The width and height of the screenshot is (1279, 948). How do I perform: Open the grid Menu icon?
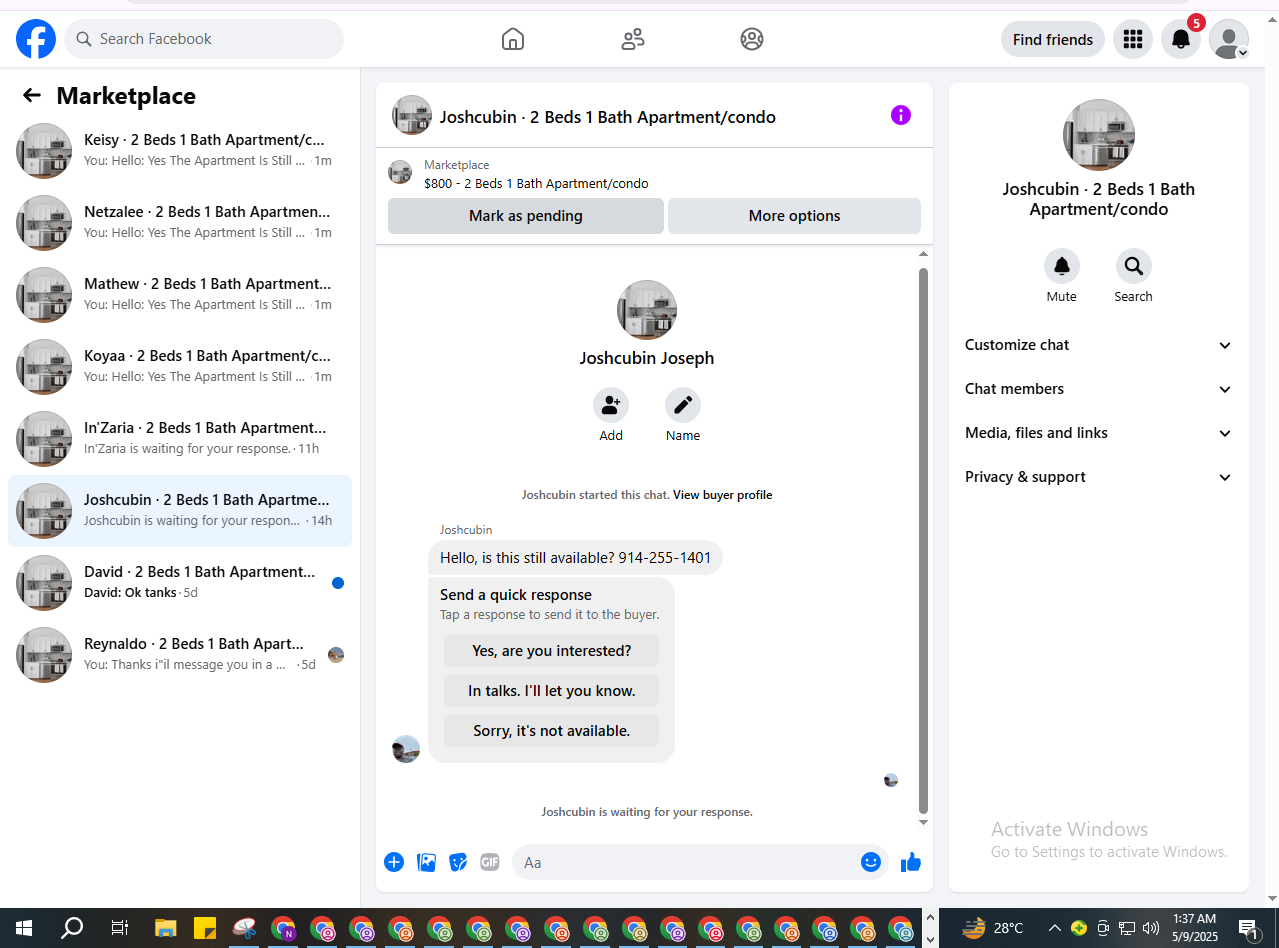click(1133, 39)
